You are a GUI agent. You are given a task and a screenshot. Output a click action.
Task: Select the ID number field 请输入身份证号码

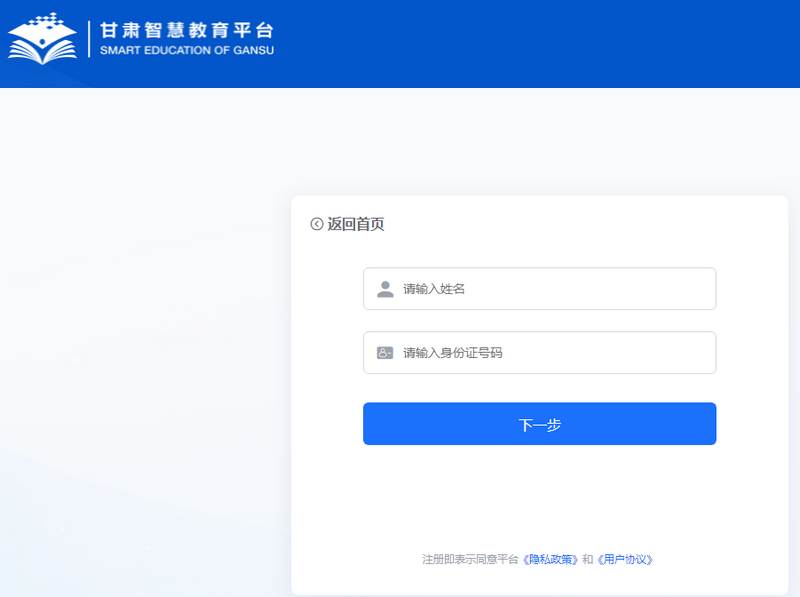540,352
